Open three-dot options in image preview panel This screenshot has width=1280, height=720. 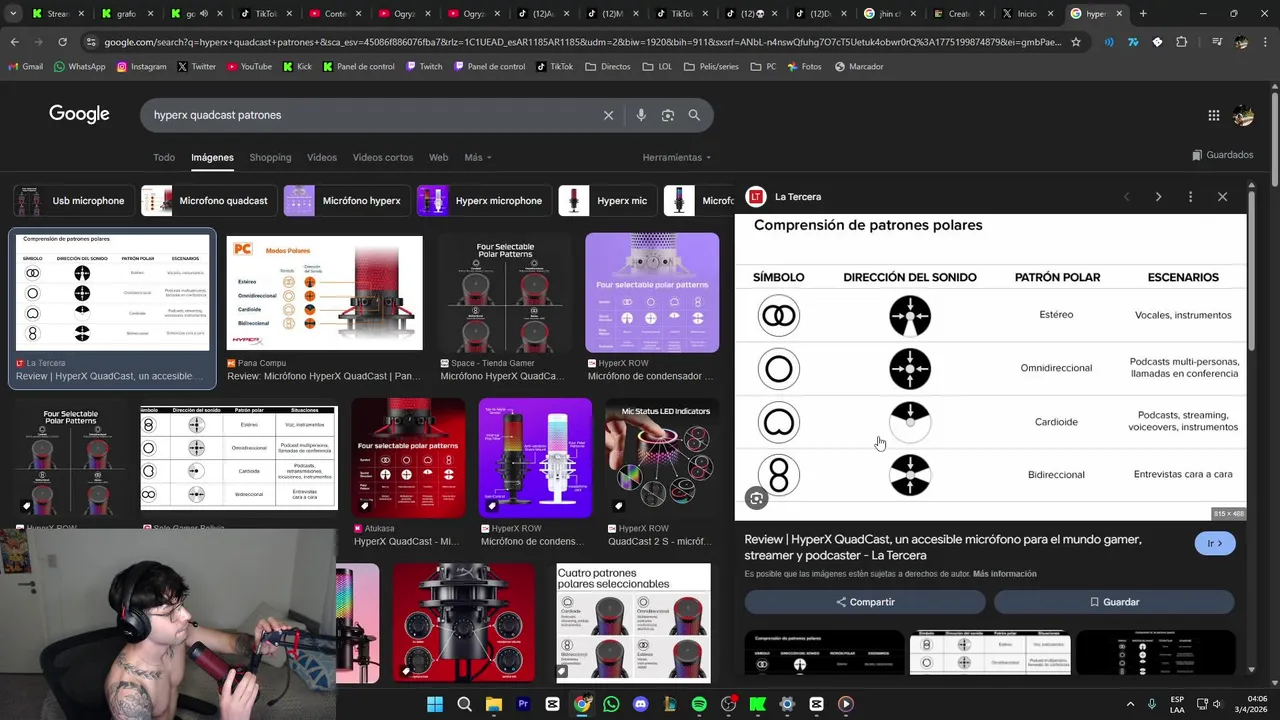coord(1190,197)
